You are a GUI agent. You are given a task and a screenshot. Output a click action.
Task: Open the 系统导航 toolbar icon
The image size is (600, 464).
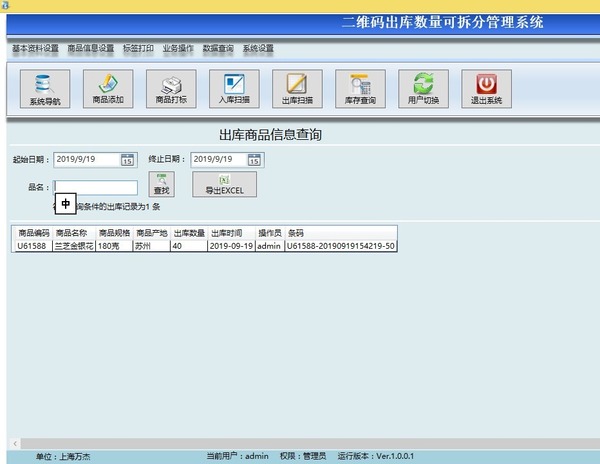45,89
